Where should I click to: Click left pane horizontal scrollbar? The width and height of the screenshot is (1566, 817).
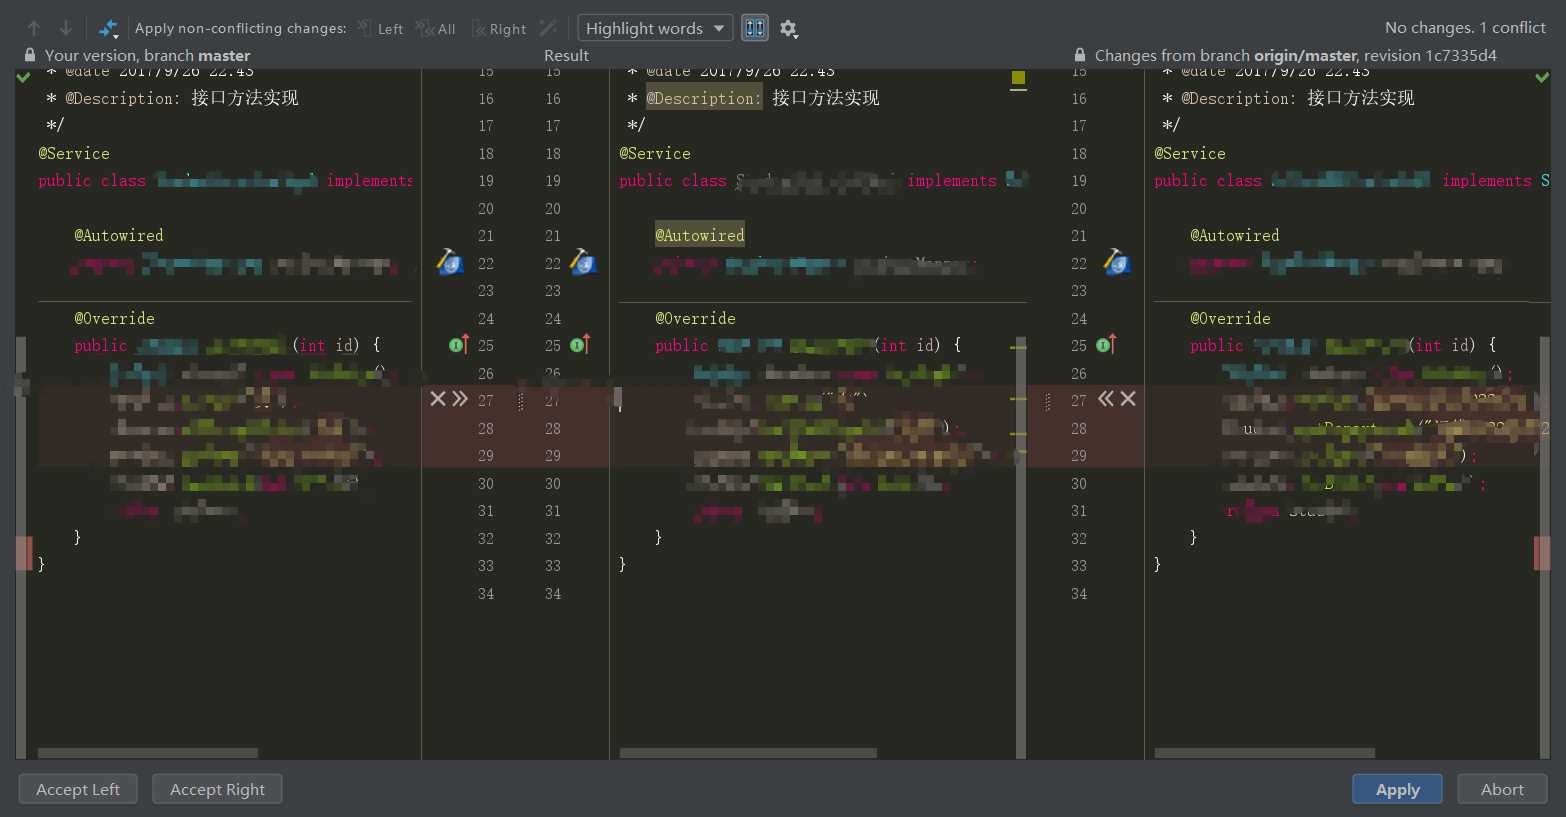click(x=148, y=753)
